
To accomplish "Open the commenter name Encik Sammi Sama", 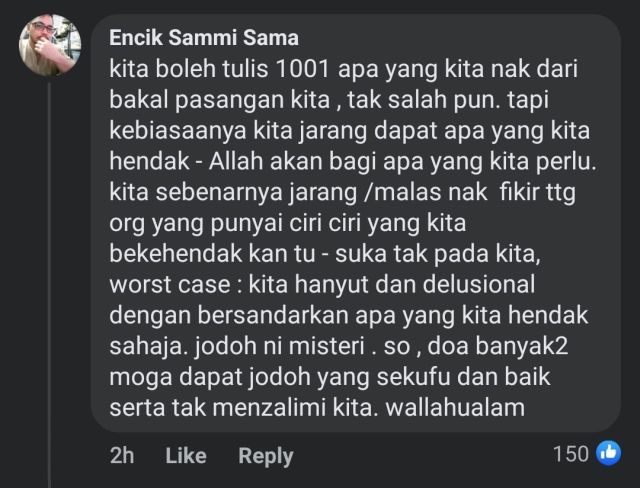I will tap(204, 38).
